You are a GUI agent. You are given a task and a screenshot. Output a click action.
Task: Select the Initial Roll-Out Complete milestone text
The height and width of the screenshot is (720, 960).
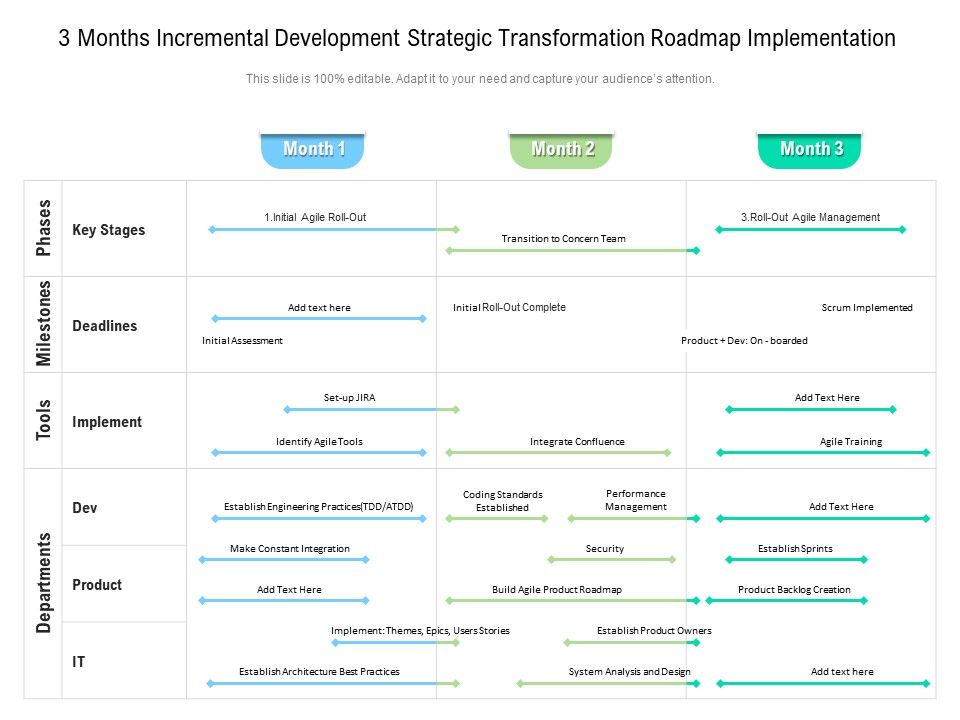click(509, 307)
